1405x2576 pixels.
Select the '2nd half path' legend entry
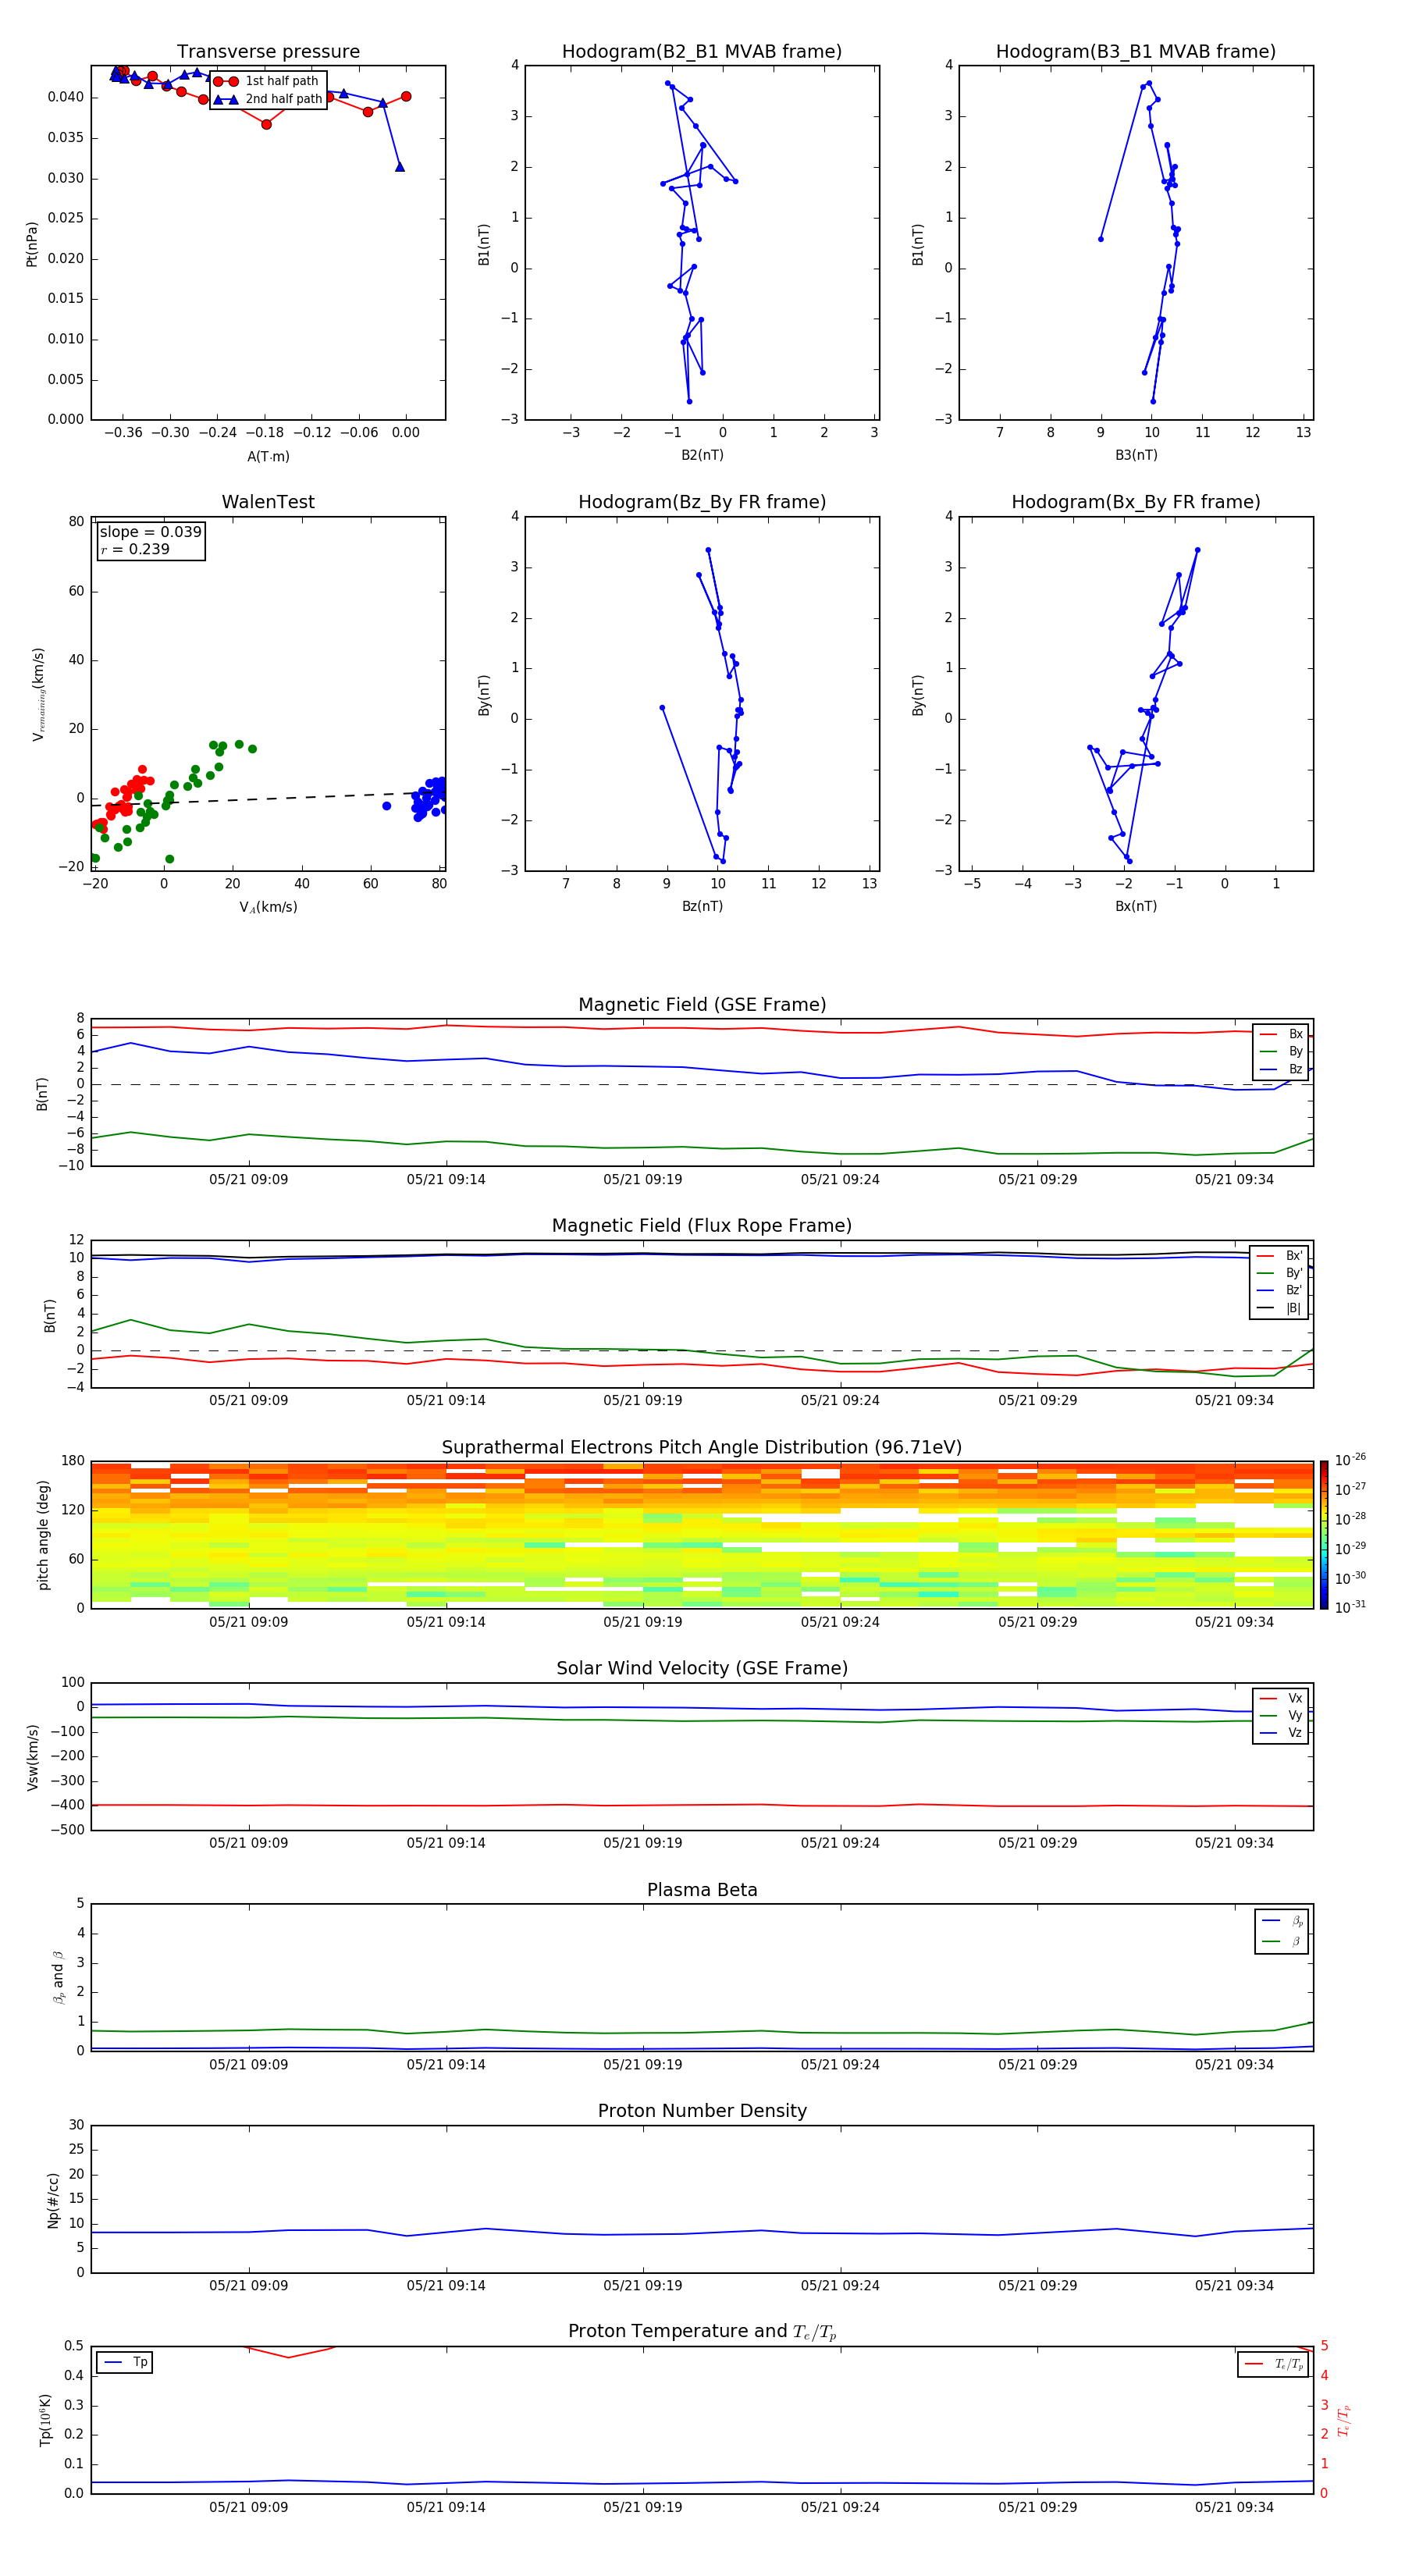tap(268, 99)
